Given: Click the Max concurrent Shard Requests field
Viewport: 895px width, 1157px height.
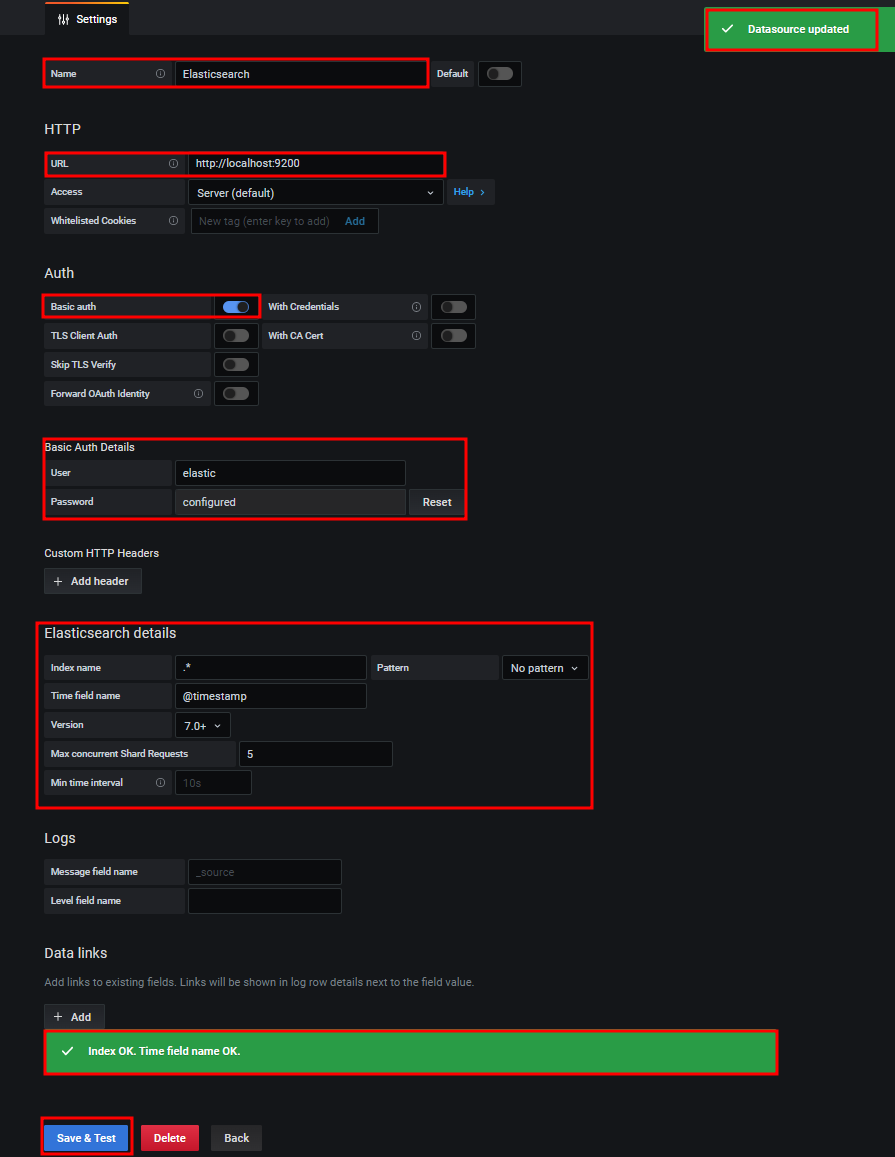Looking at the screenshot, I should point(315,754).
